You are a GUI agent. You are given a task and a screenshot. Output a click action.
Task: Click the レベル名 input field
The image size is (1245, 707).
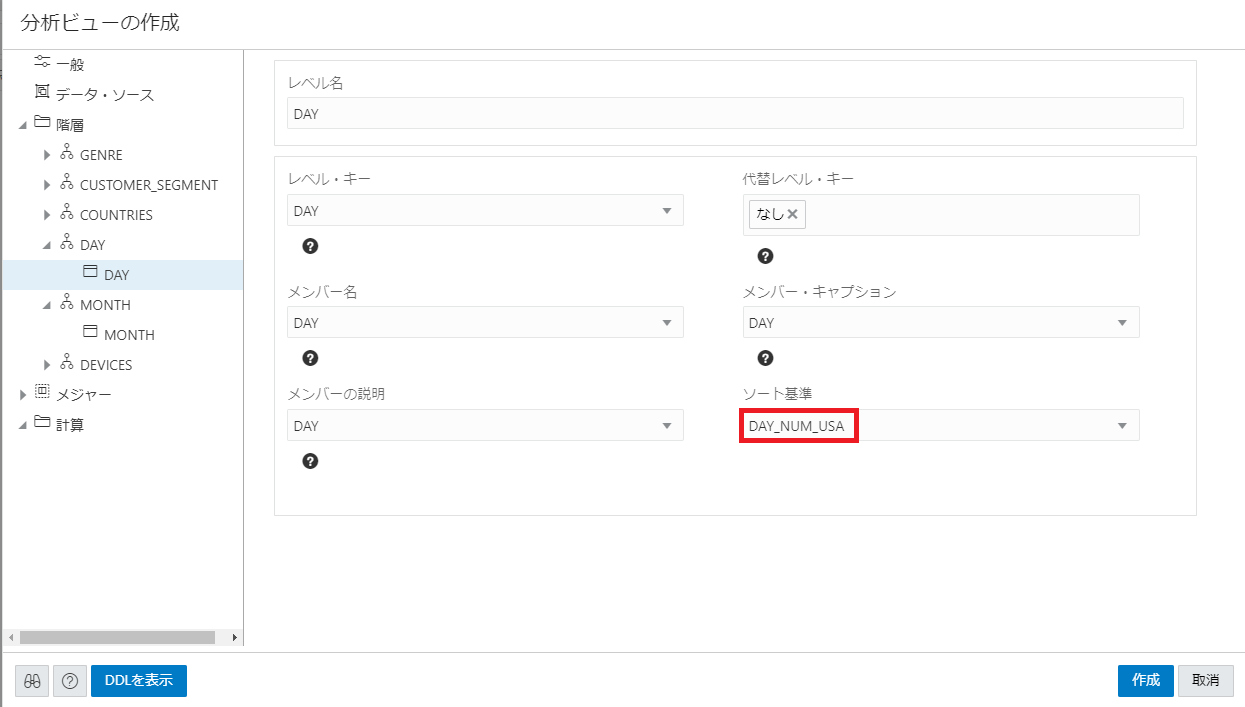click(734, 114)
